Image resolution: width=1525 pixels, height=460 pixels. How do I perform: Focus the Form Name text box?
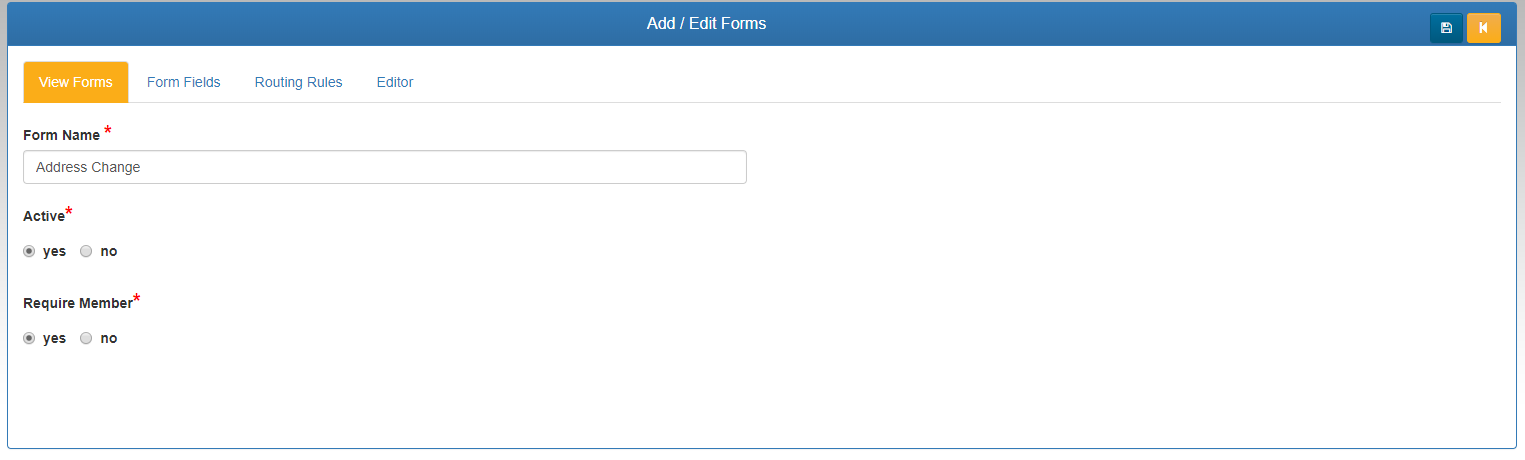[385, 167]
